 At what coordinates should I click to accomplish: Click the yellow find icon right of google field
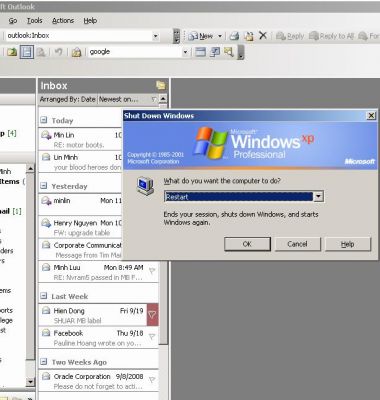229,52
